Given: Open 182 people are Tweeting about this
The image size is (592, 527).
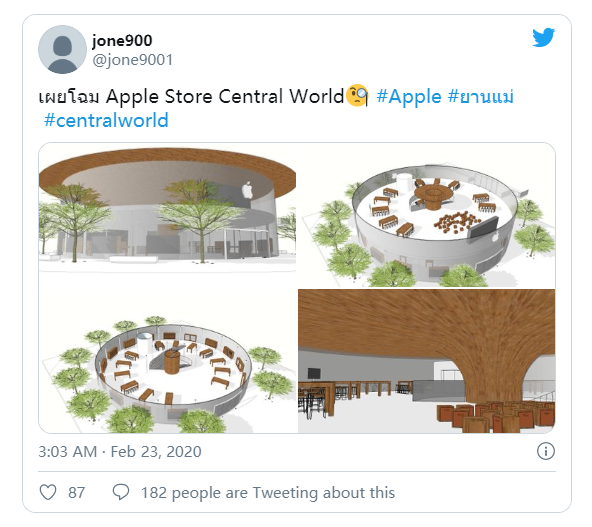Looking at the screenshot, I should (268, 493).
